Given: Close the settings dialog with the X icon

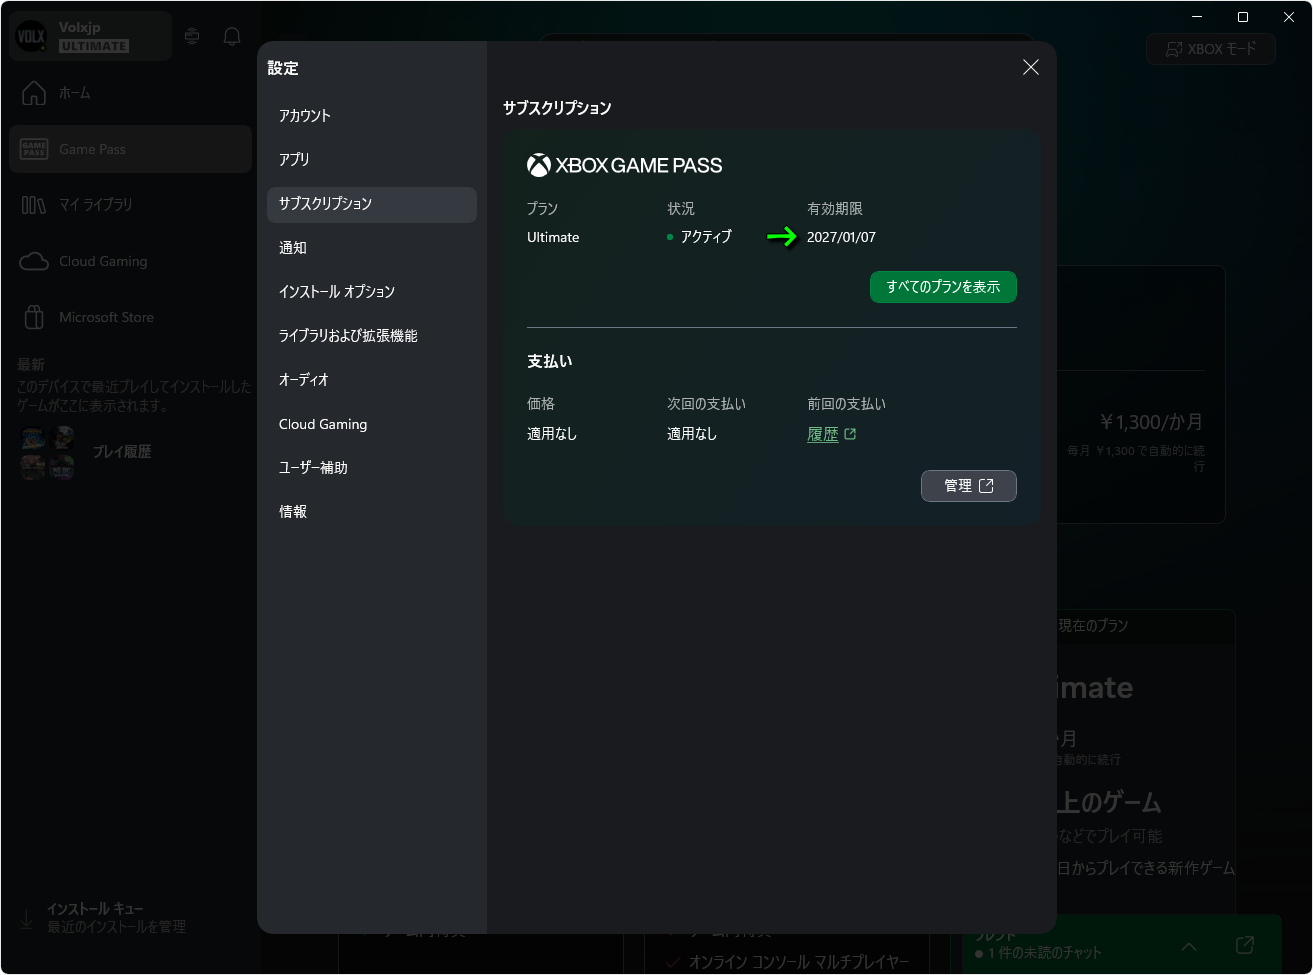Looking at the screenshot, I should pyautogui.click(x=1031, y=67).
